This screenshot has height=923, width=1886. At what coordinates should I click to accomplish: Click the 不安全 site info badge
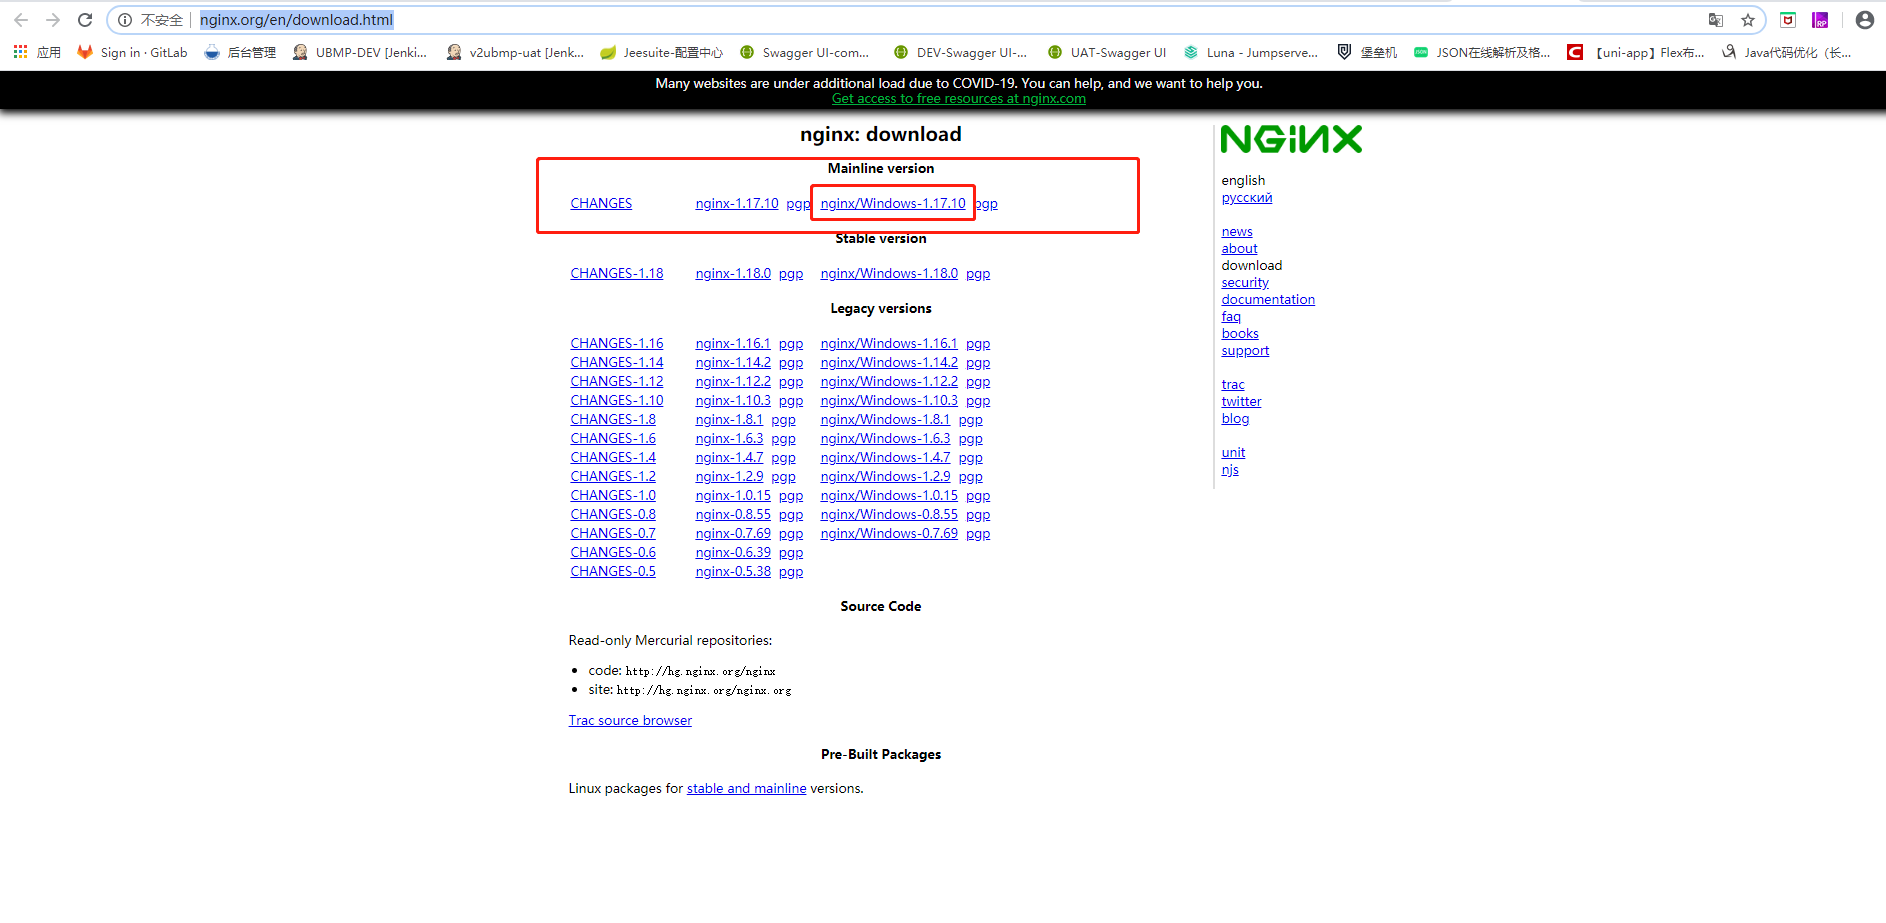pos(160,19)
